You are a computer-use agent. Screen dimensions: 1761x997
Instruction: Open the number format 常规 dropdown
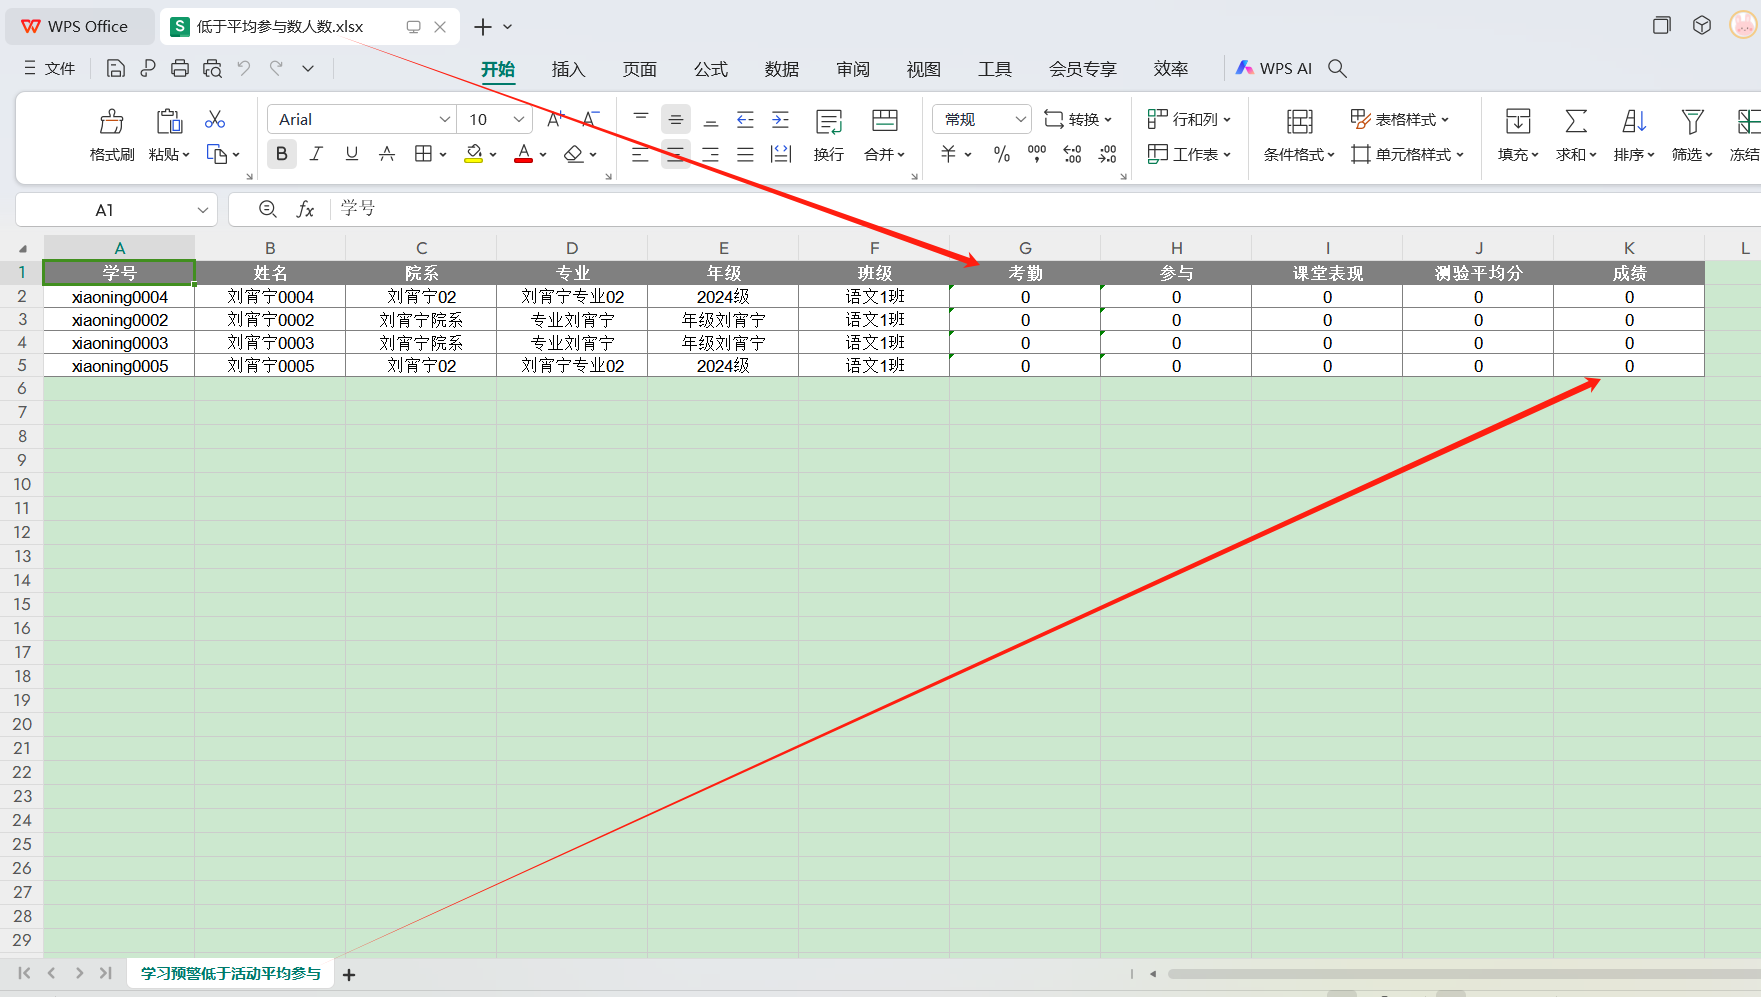[1019, 119]
